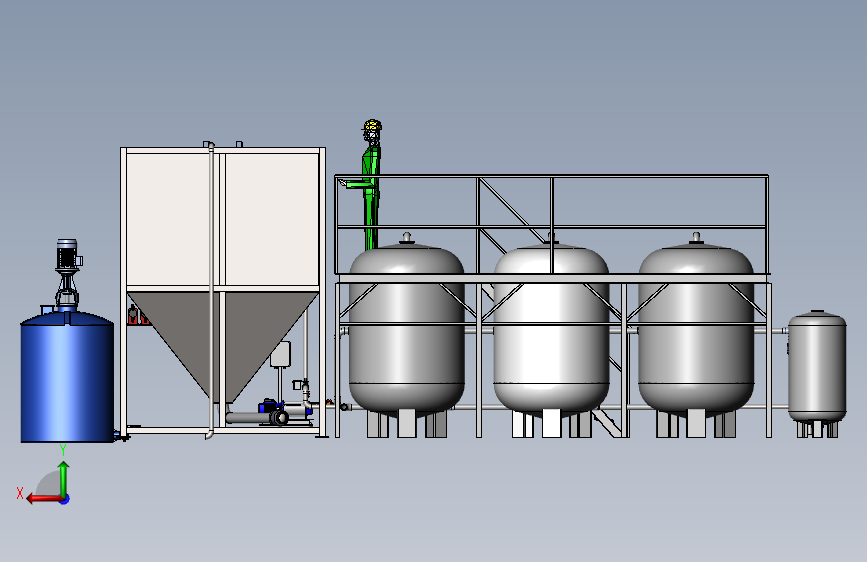Select the long vertical pipe on the hopper front
Viewport: 867px width, 562px height.
tap(211, 290)
